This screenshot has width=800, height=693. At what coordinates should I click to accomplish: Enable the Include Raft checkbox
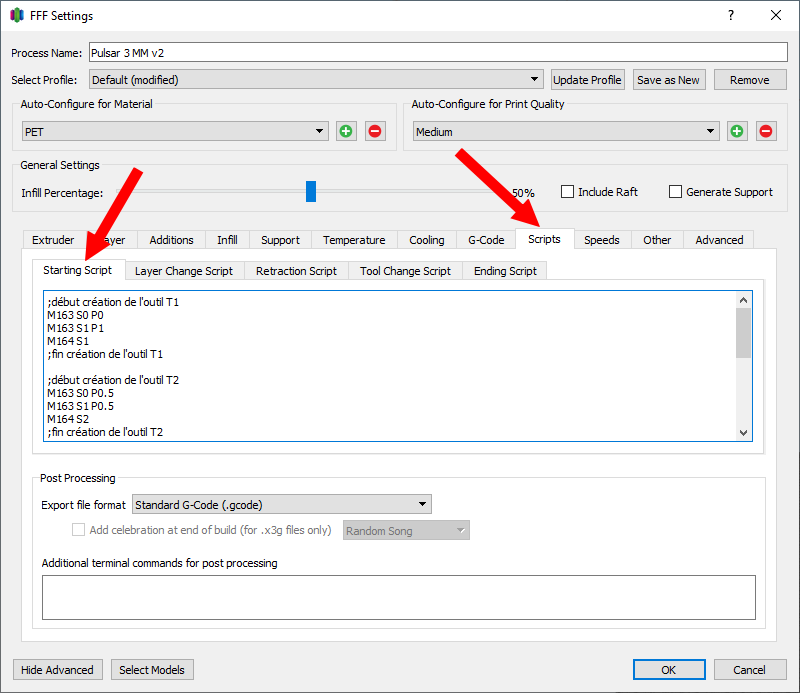point(568,192)
